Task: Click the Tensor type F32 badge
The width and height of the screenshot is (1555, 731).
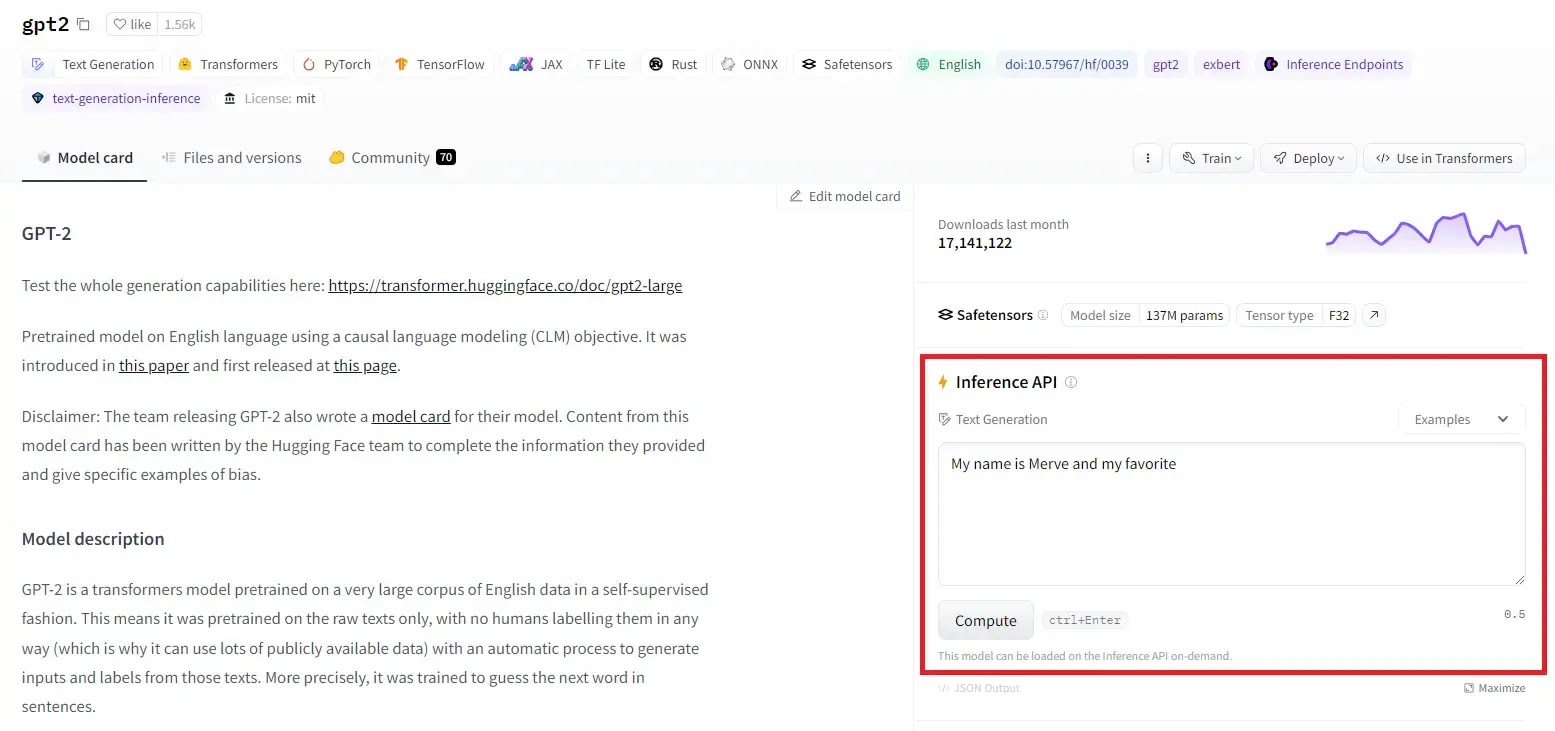Action: [1297, 315]
